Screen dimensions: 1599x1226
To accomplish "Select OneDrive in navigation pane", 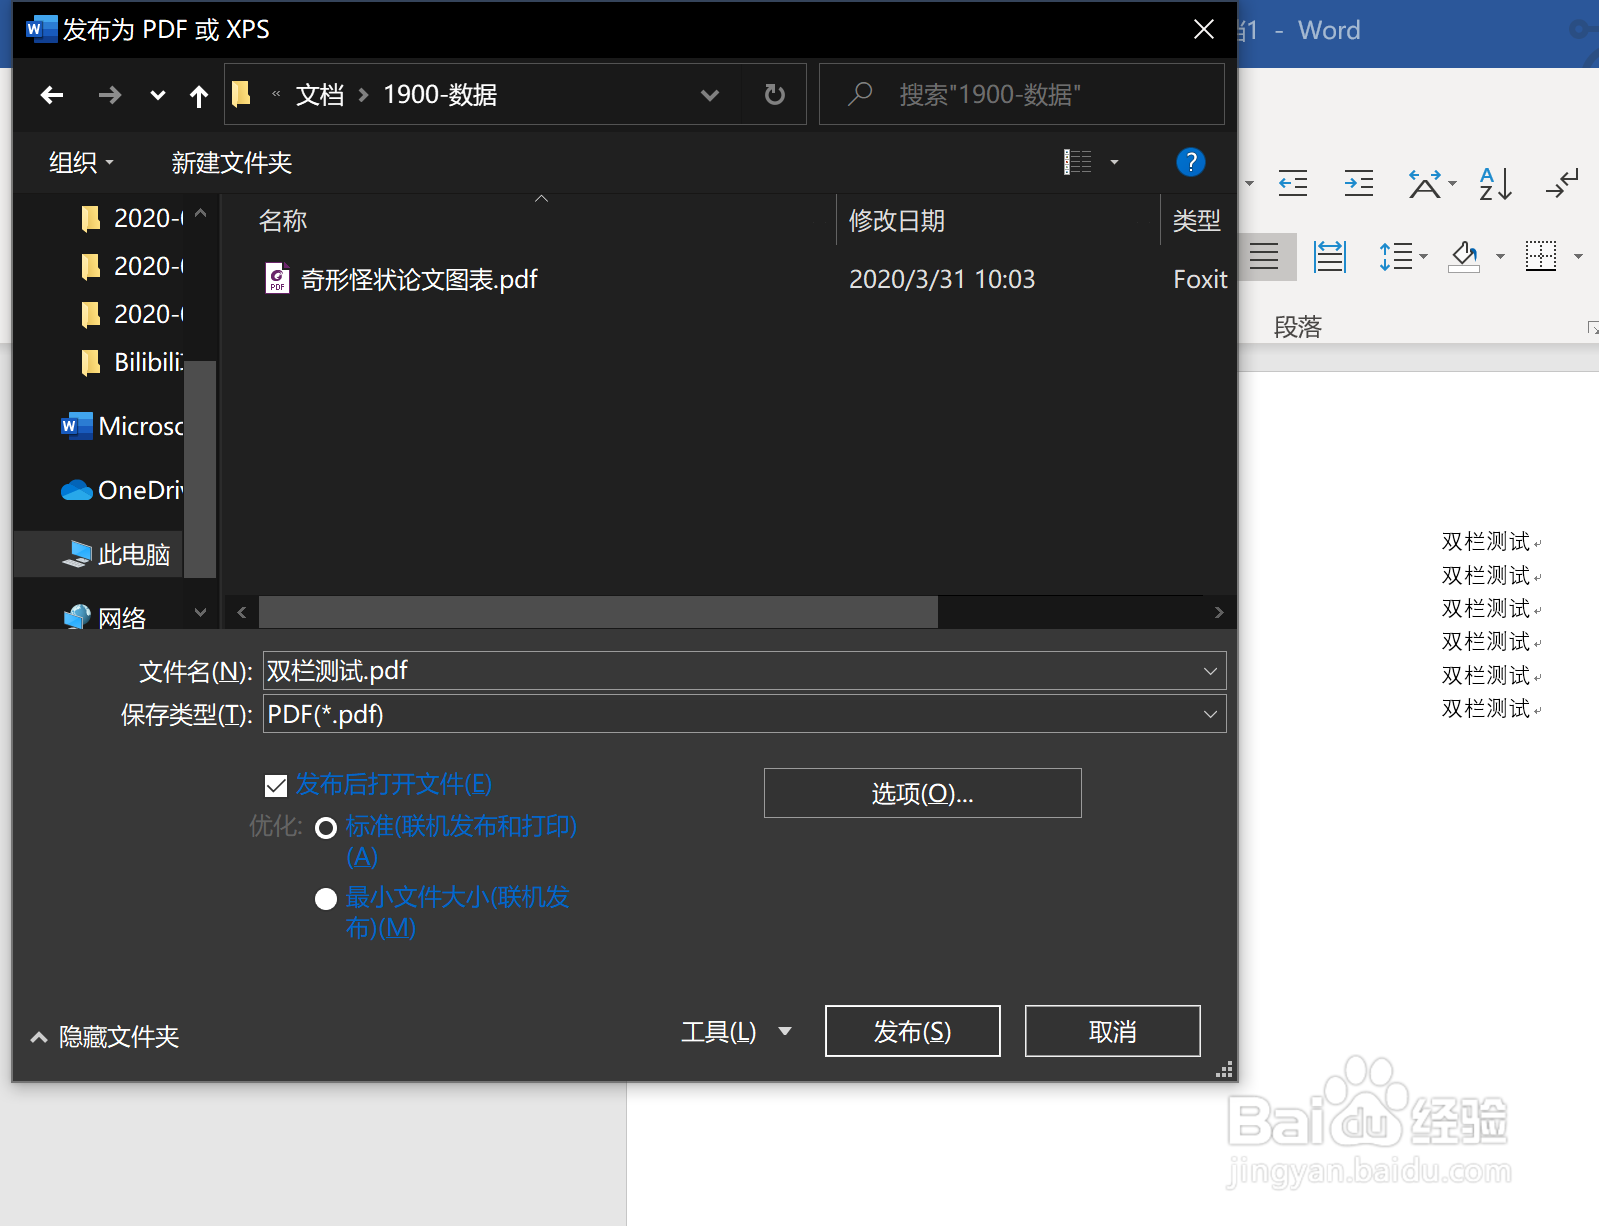I will pyautogui.click(x=122, y=490).
